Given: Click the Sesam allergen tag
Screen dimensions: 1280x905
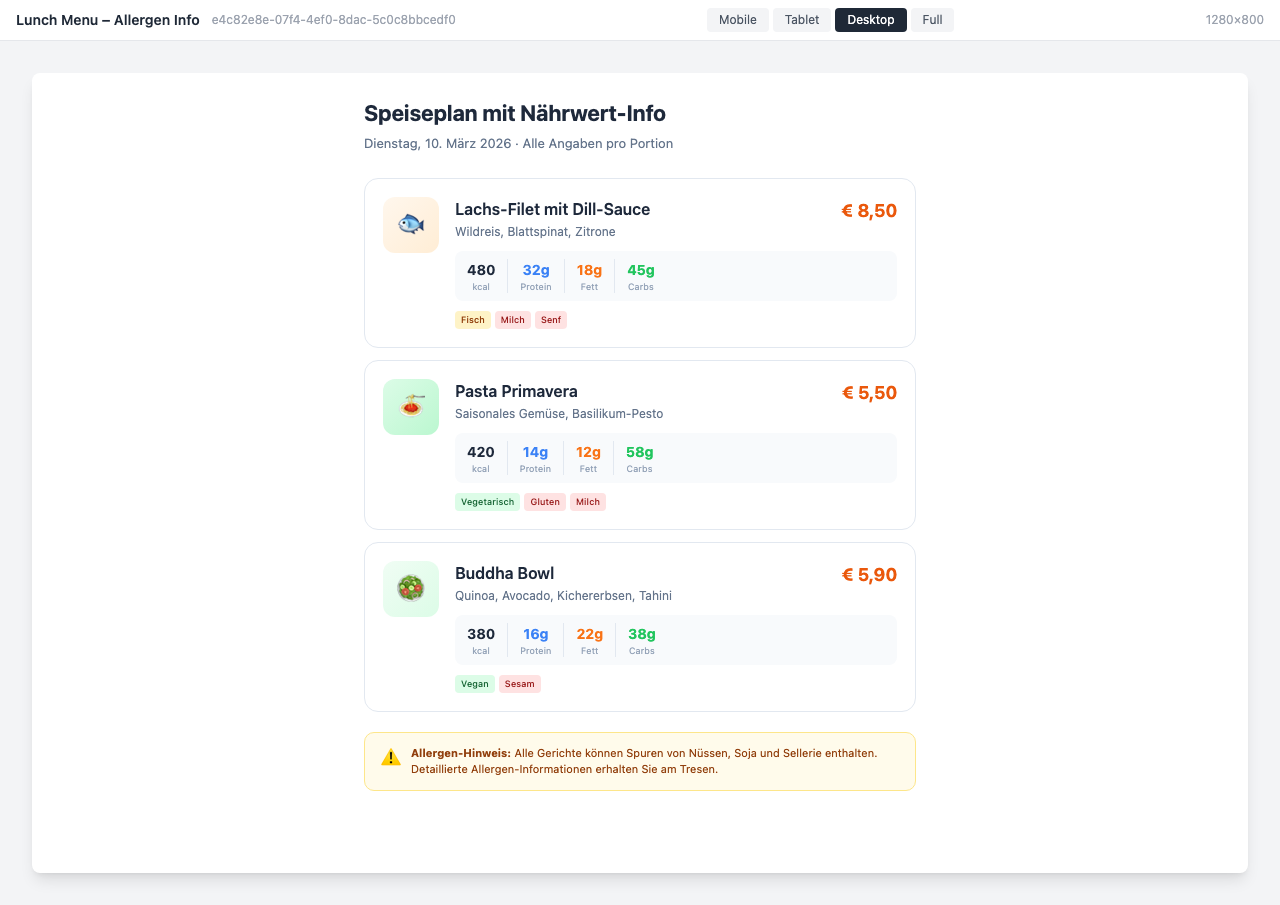Looking at the screenshot, I should [520, 684].
